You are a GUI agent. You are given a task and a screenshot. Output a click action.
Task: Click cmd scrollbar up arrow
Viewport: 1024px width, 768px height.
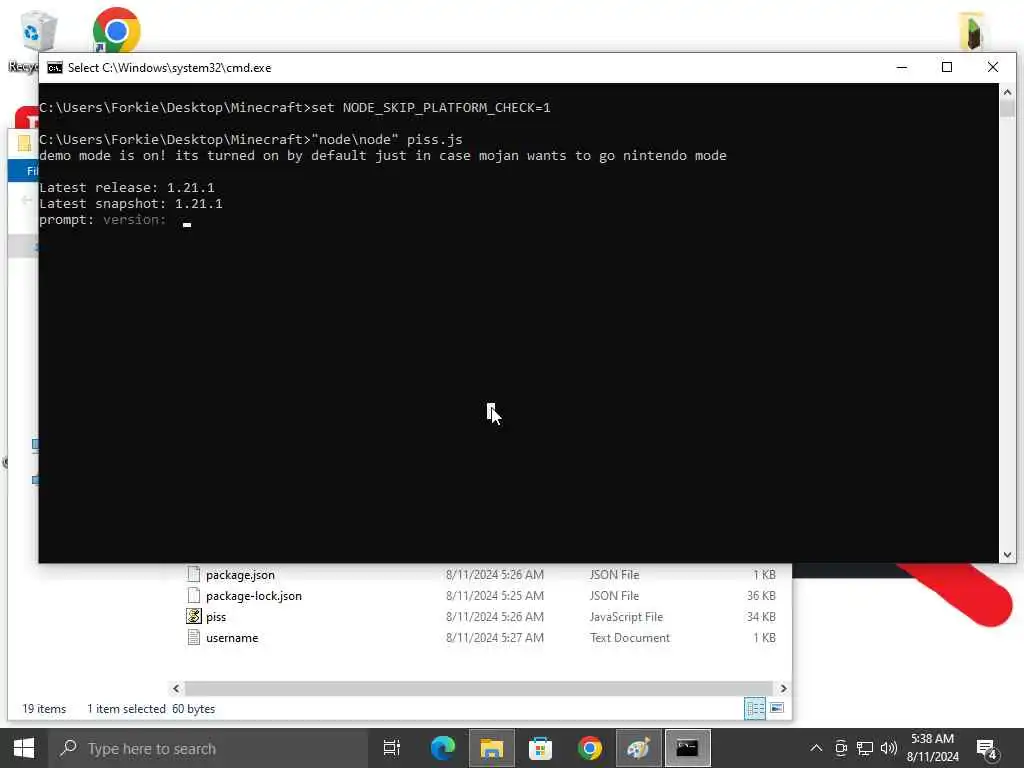1007,92
